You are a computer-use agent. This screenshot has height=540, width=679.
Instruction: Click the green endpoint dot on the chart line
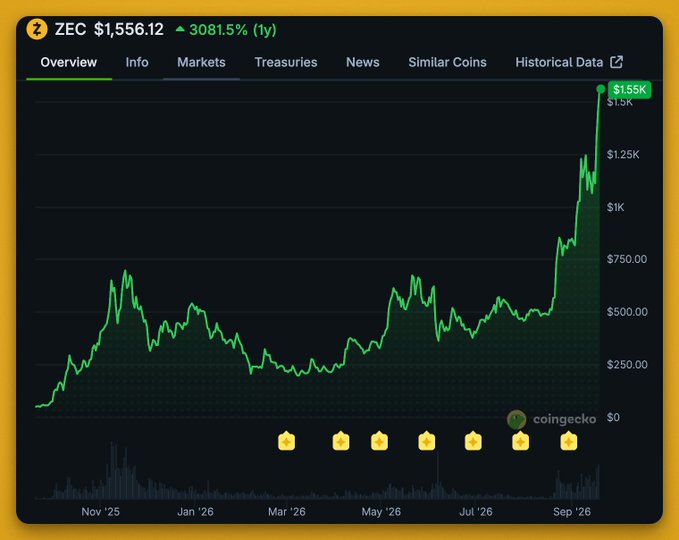[x=601, y=89]
